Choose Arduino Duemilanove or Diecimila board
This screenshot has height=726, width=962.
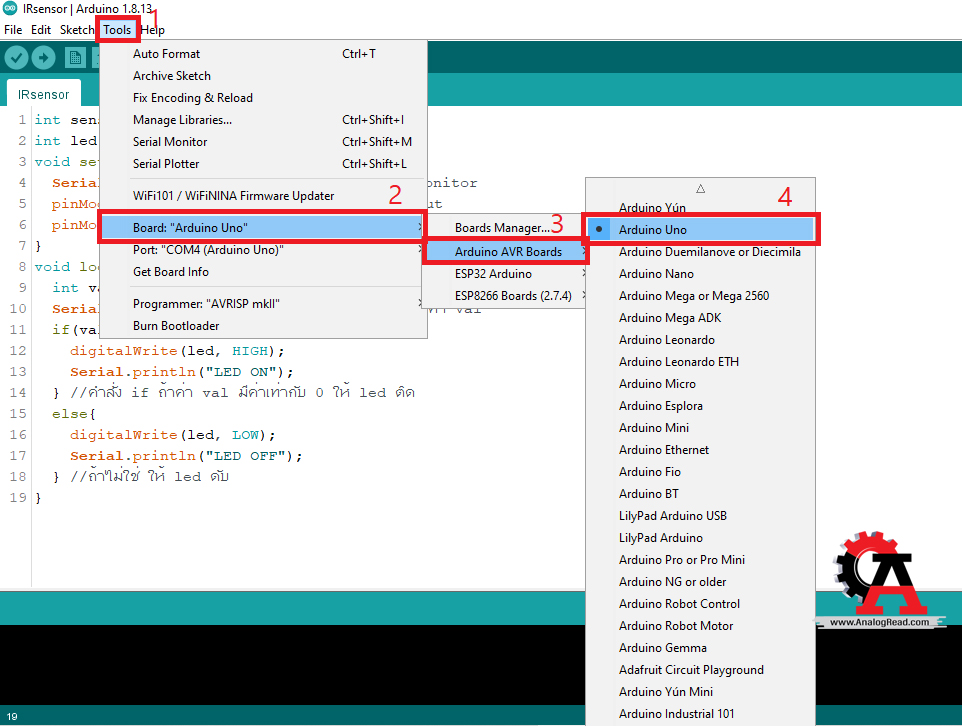tap(701, 252)
